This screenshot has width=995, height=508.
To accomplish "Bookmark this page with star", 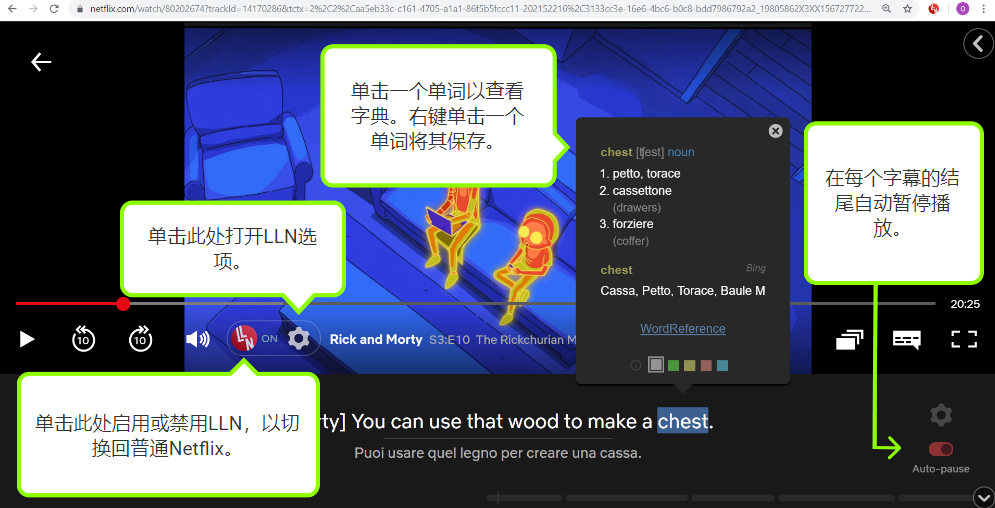I will pos(907,9).
